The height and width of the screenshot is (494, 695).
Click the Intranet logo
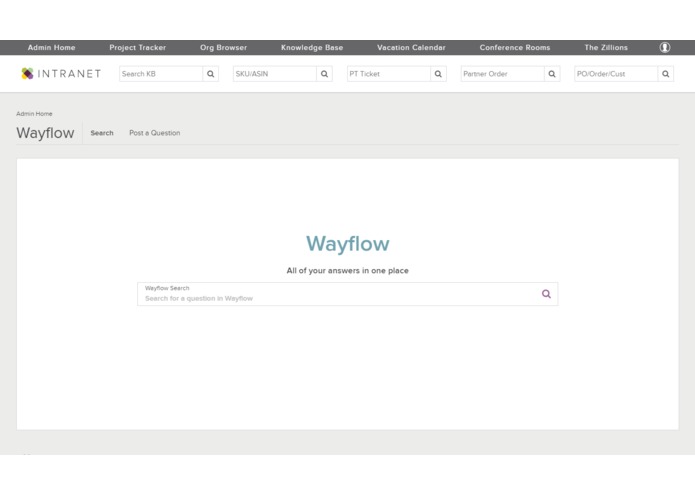(61, 74)
